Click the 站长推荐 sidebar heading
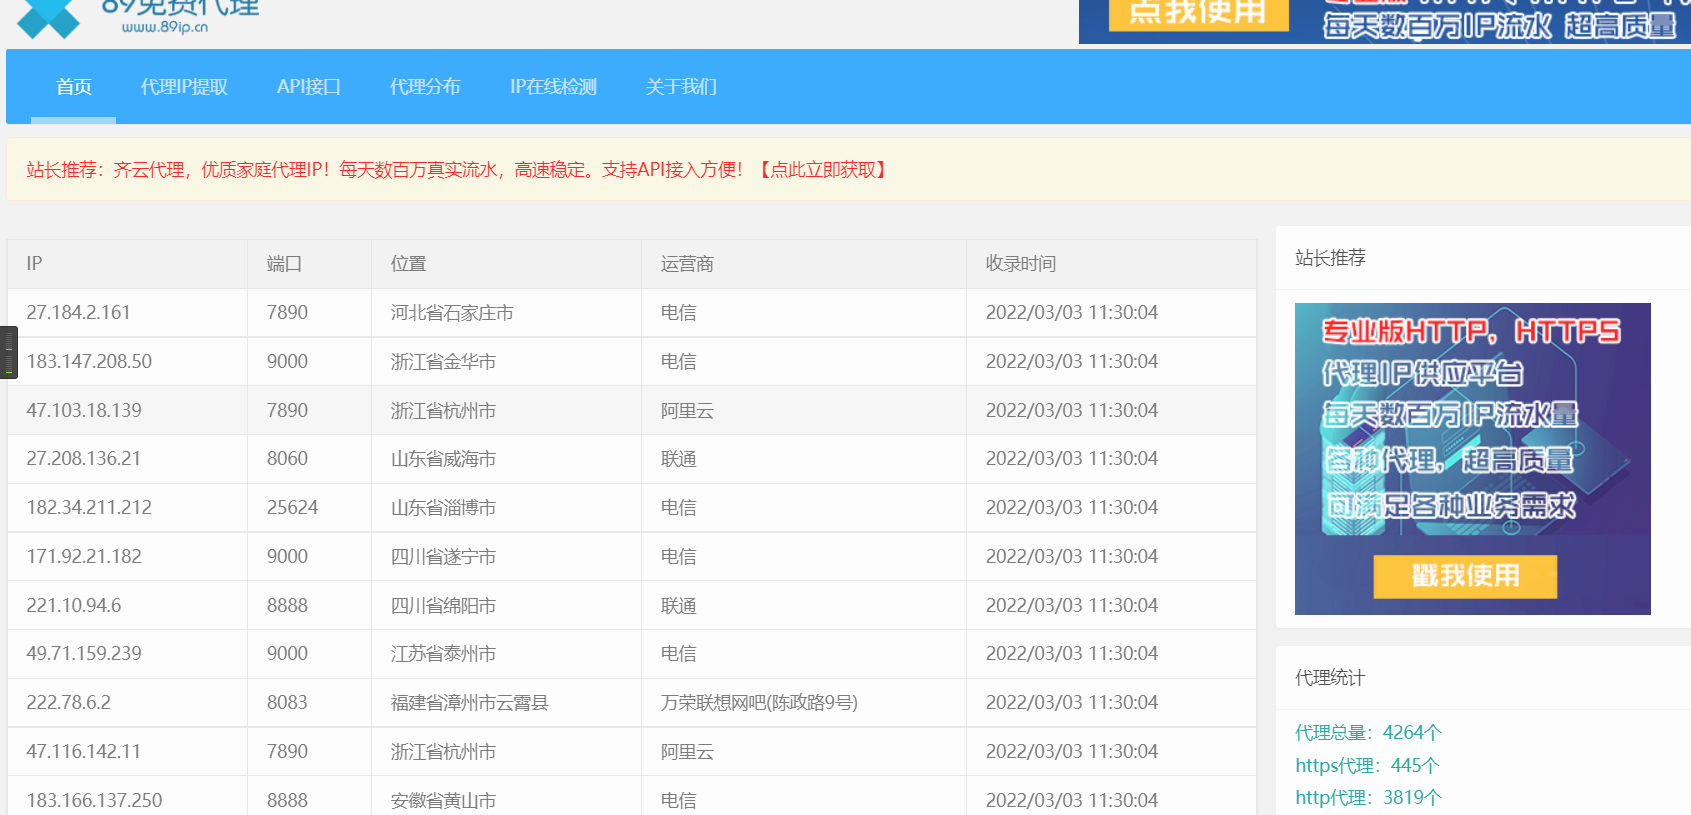Image resolution: width=1691 pixels, height=815 pixels. tap(1330, 258)
